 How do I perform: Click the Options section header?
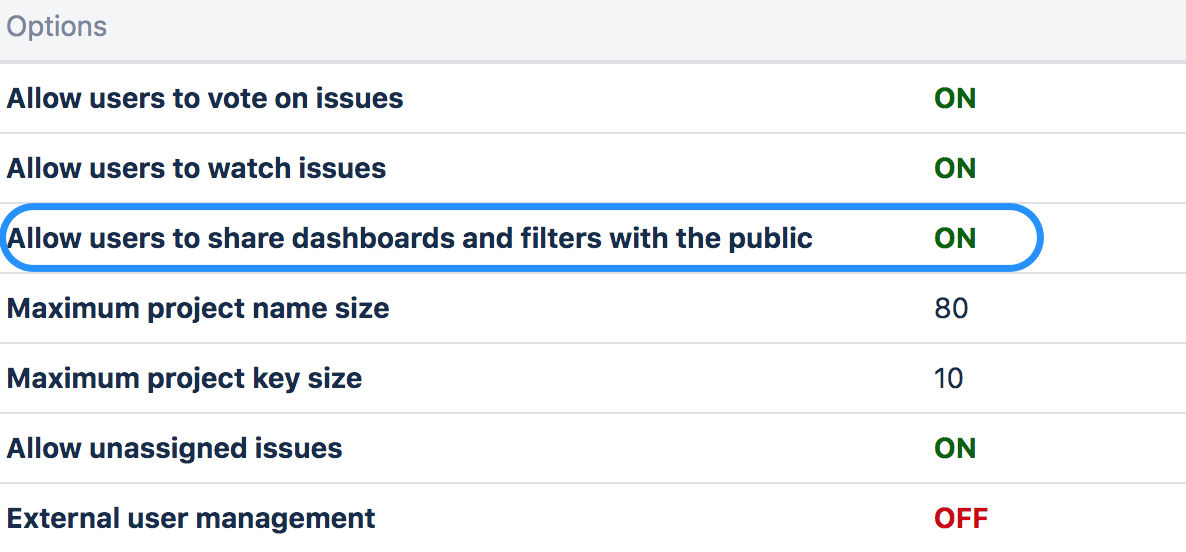click(57, 27)
